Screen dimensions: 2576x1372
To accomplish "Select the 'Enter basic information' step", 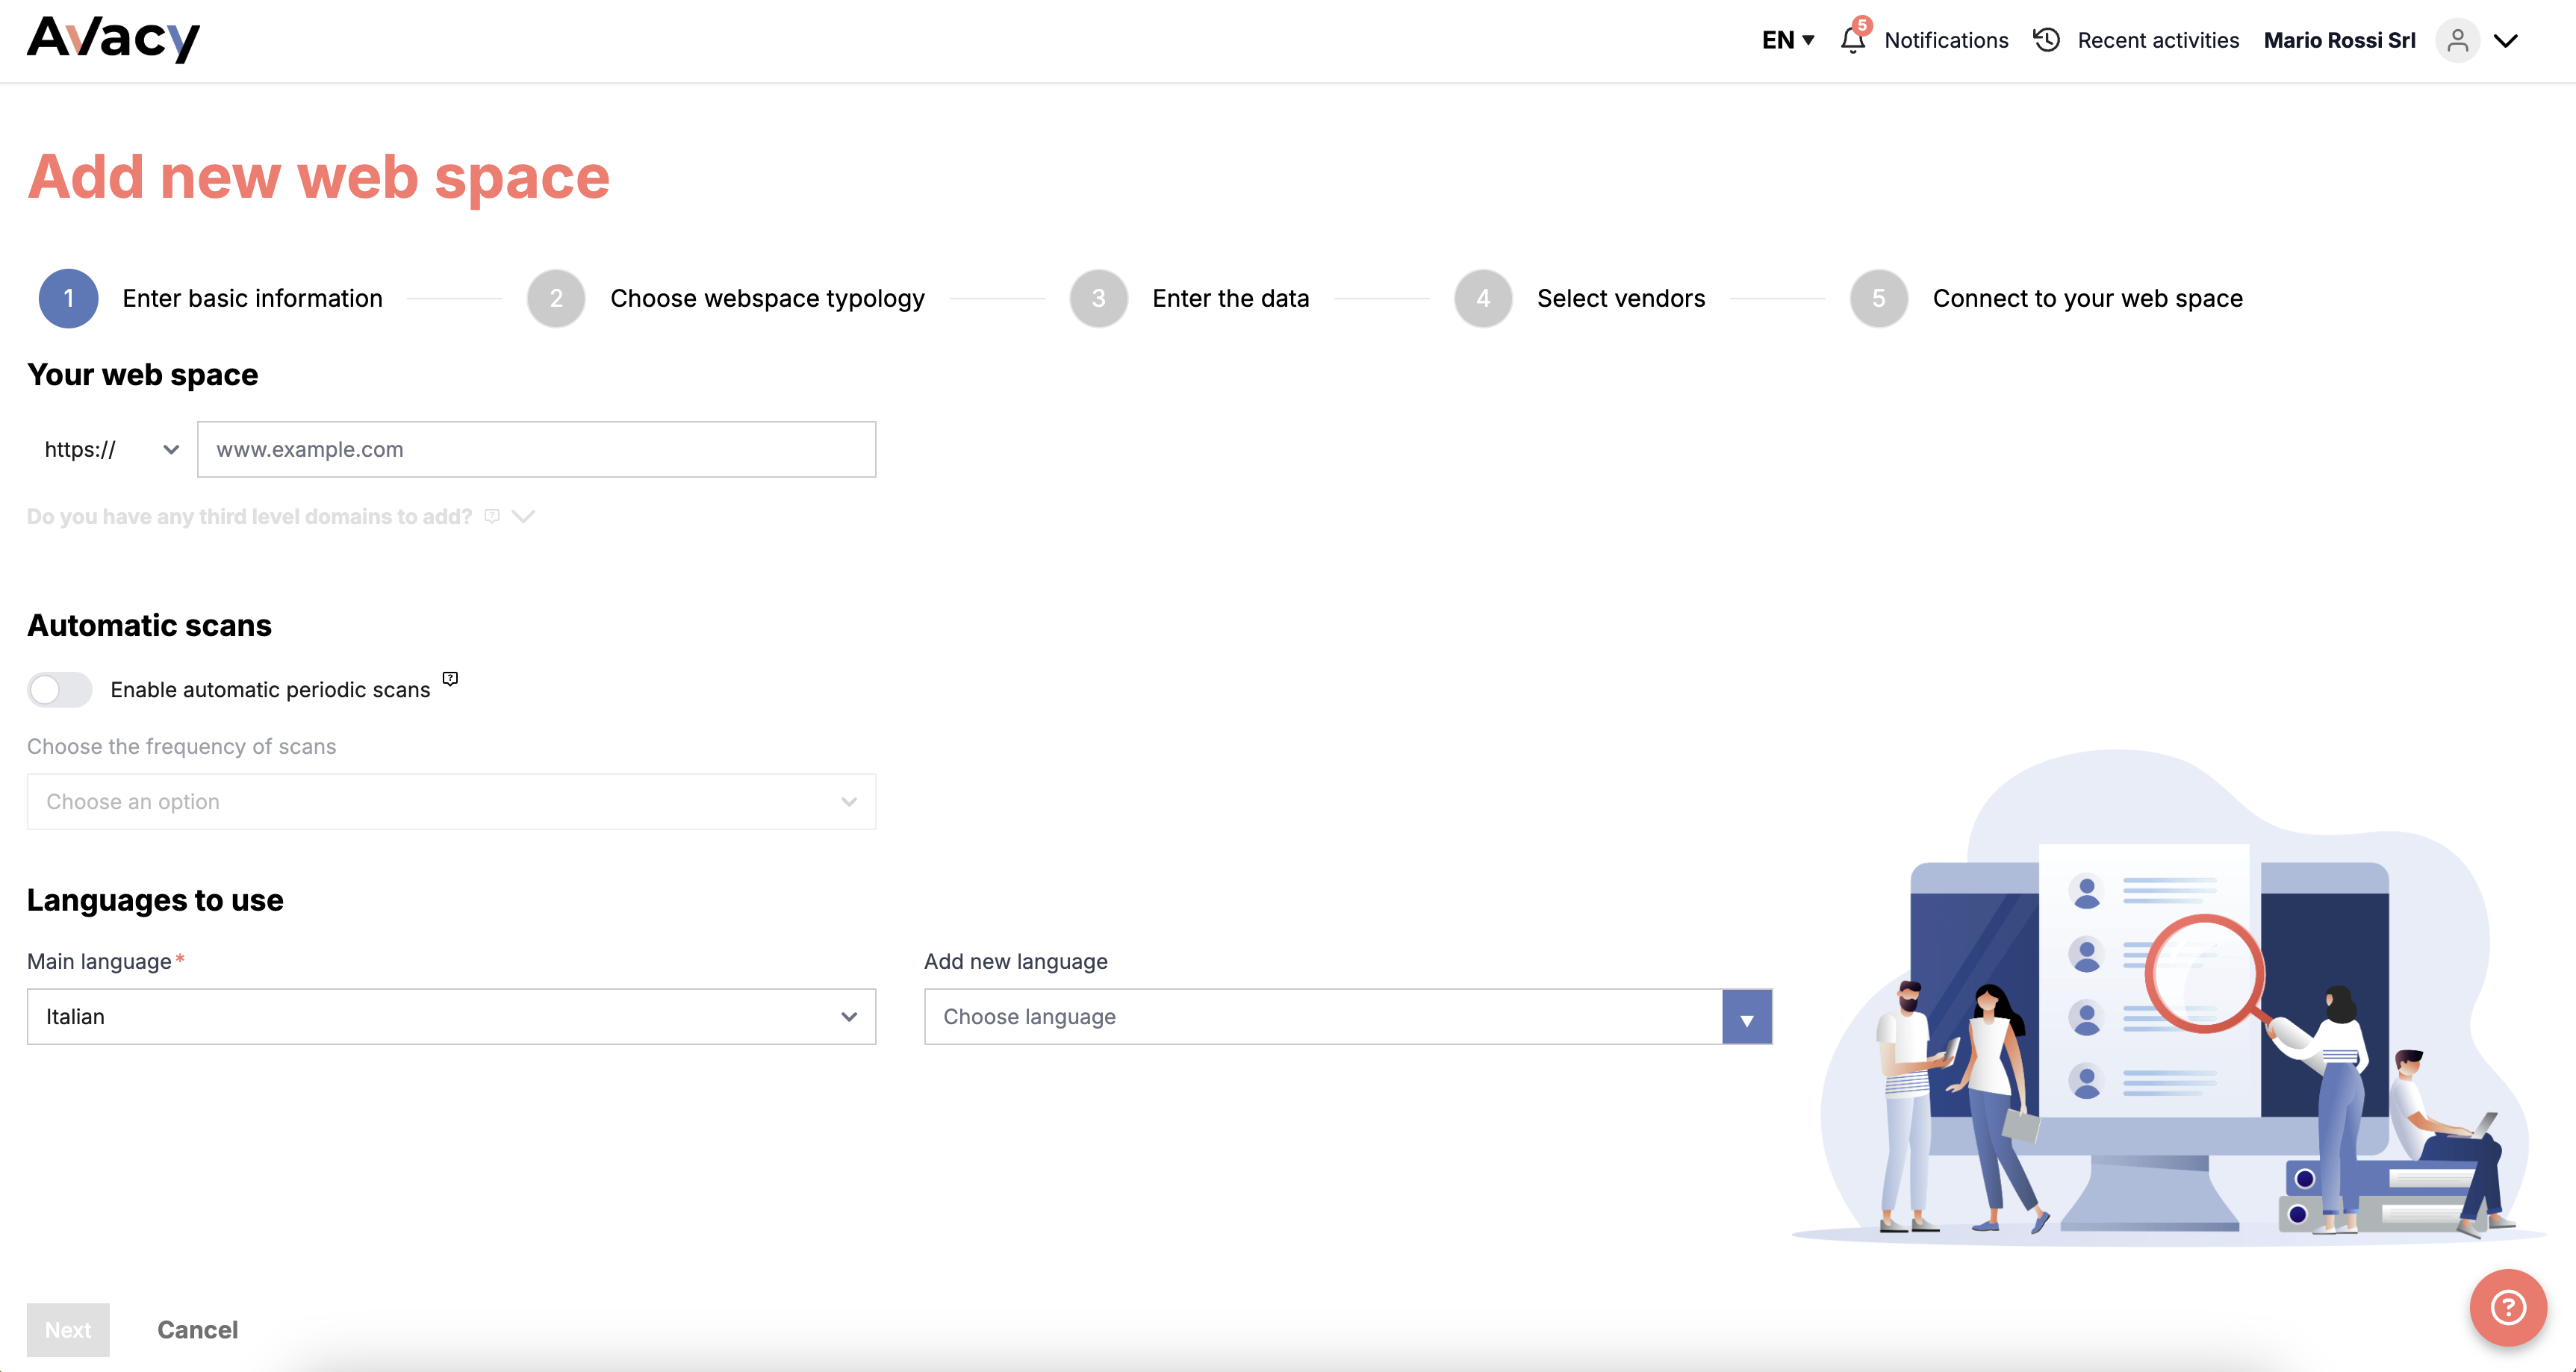I will (252, 298).
